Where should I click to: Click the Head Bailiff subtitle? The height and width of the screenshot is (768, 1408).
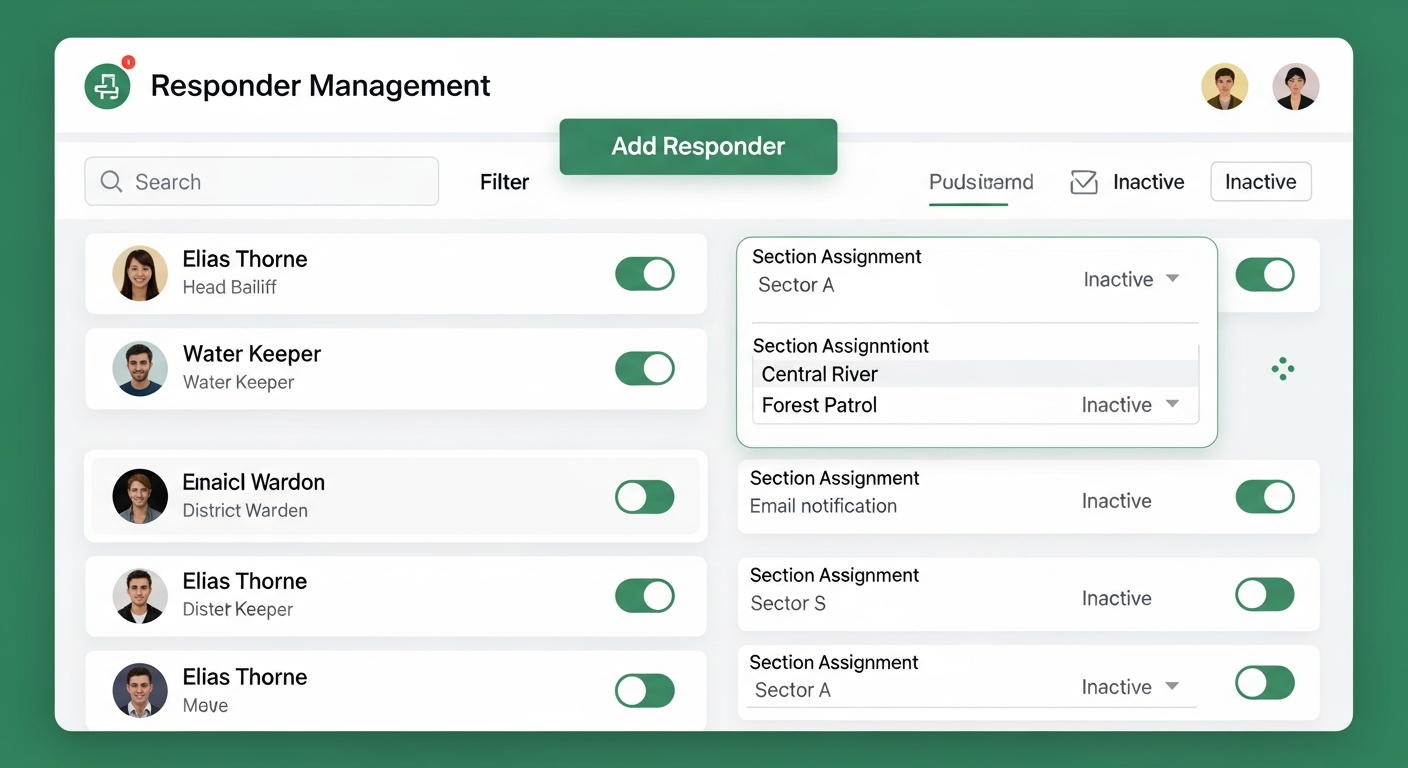pos(229,287)
